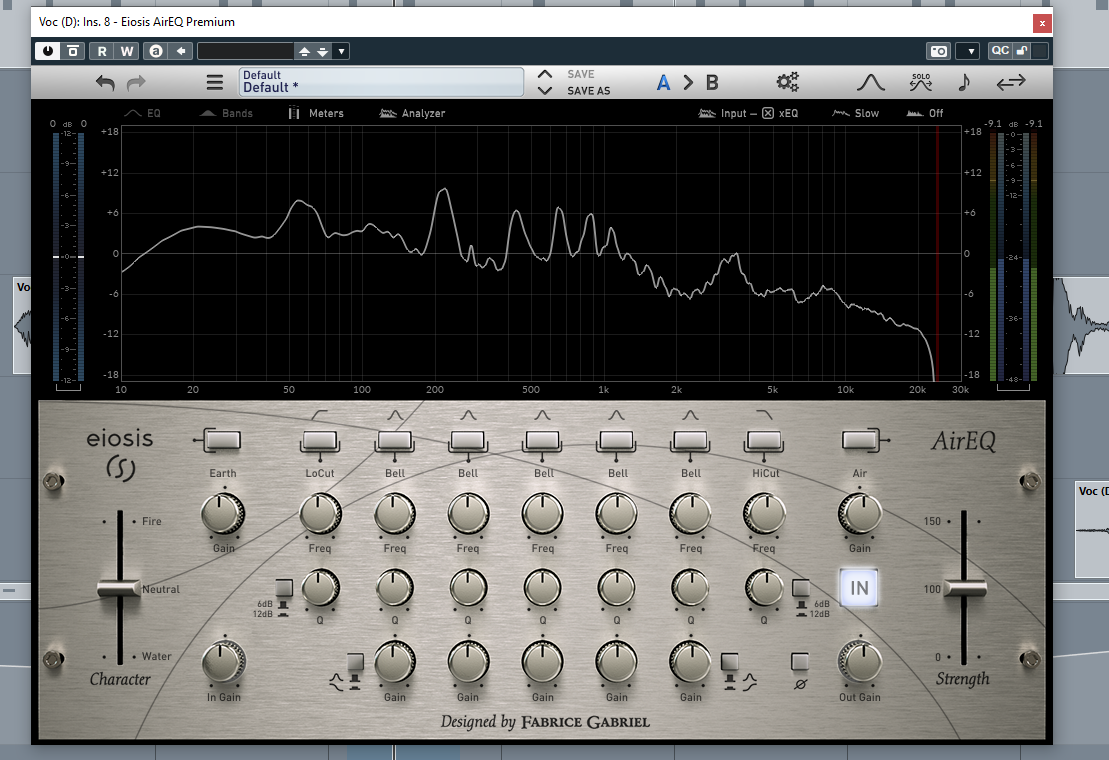Click the bell curve icon in top bar
This screenshot has width=1109, height=760.
pyautogui.click(x=871, y=83)
